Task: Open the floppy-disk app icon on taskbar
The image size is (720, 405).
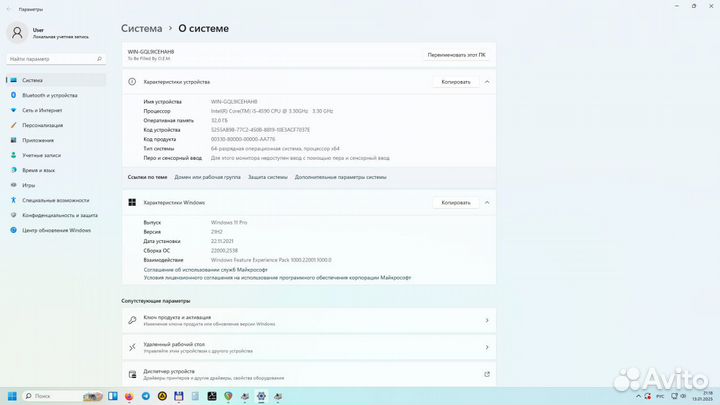Action: point(179,396)
